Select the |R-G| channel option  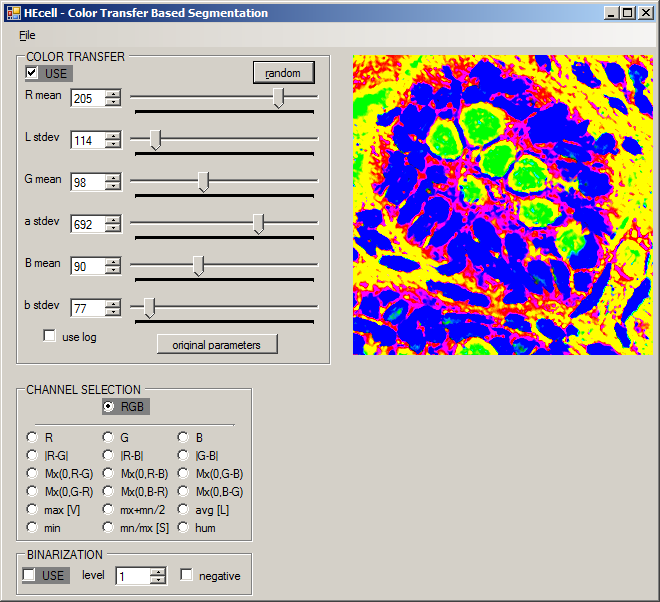tap(33, 455)
